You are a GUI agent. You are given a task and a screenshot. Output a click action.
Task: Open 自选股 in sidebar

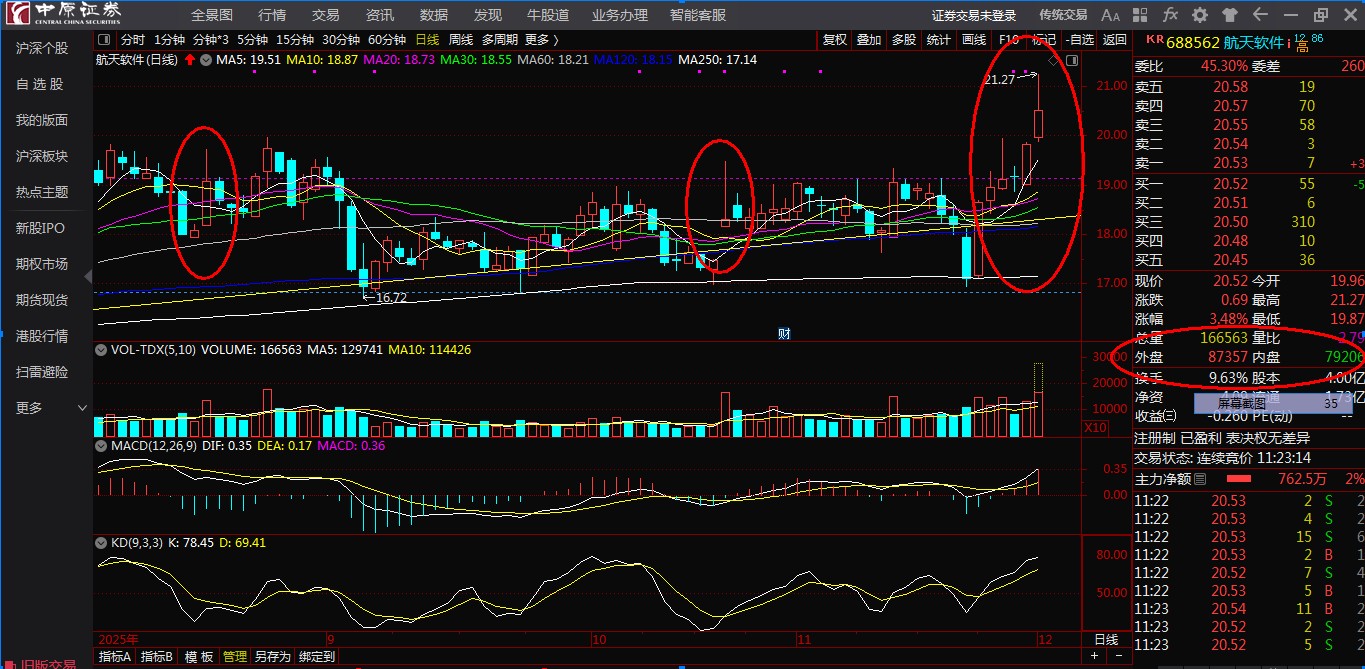tap(40, 84)
